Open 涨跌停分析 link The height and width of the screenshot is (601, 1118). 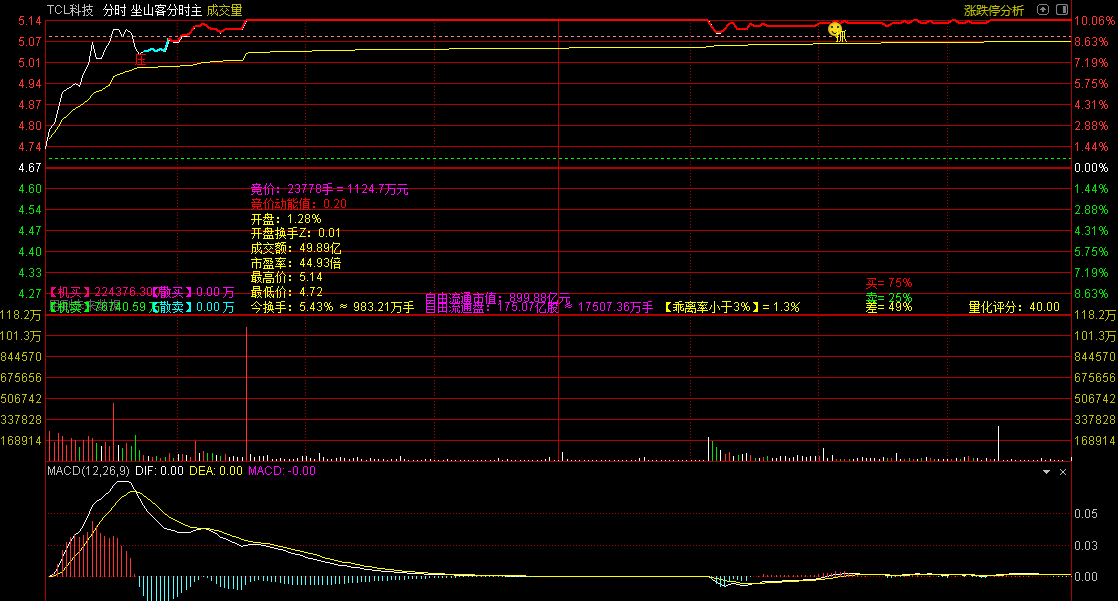(993, 10)
